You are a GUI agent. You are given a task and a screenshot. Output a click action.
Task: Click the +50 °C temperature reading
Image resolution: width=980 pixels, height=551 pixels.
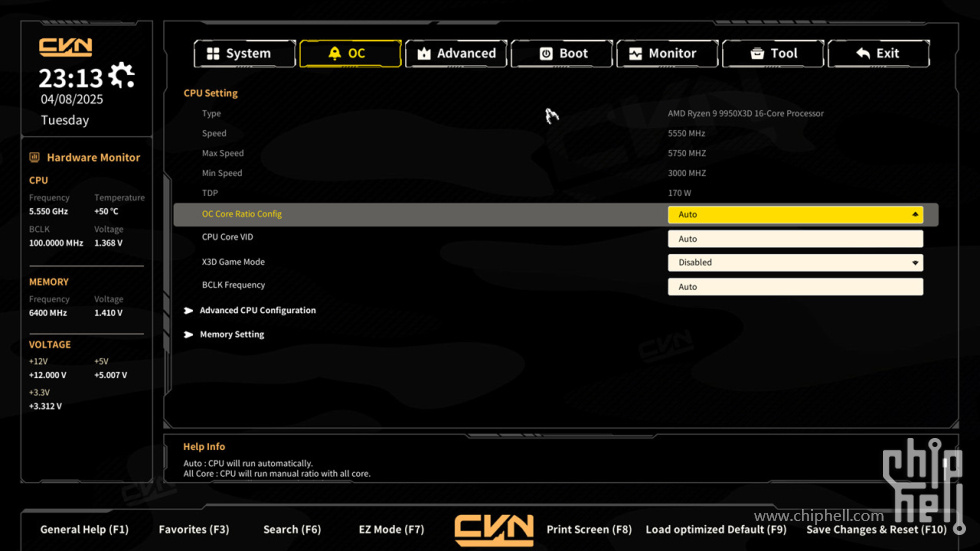(x=106, y=212)
